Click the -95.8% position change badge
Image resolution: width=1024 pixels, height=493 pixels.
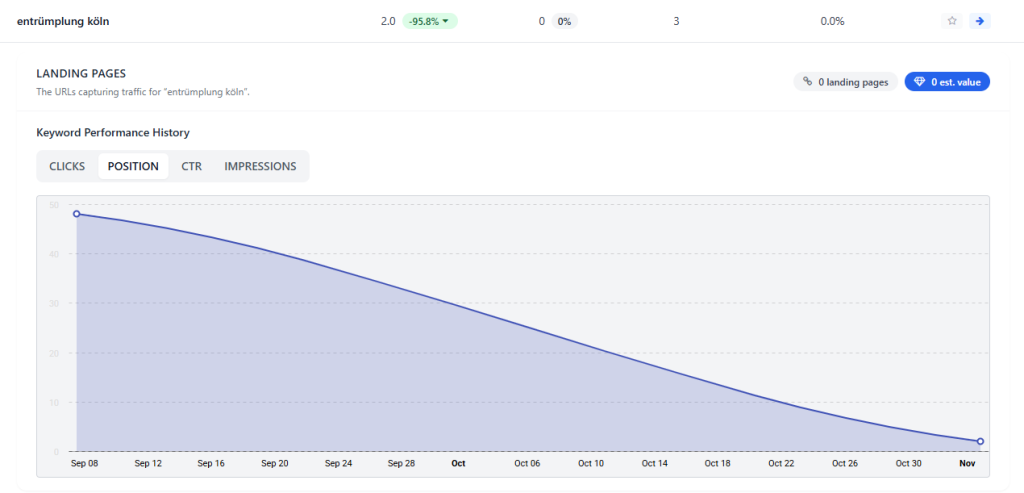coord(430,21)
